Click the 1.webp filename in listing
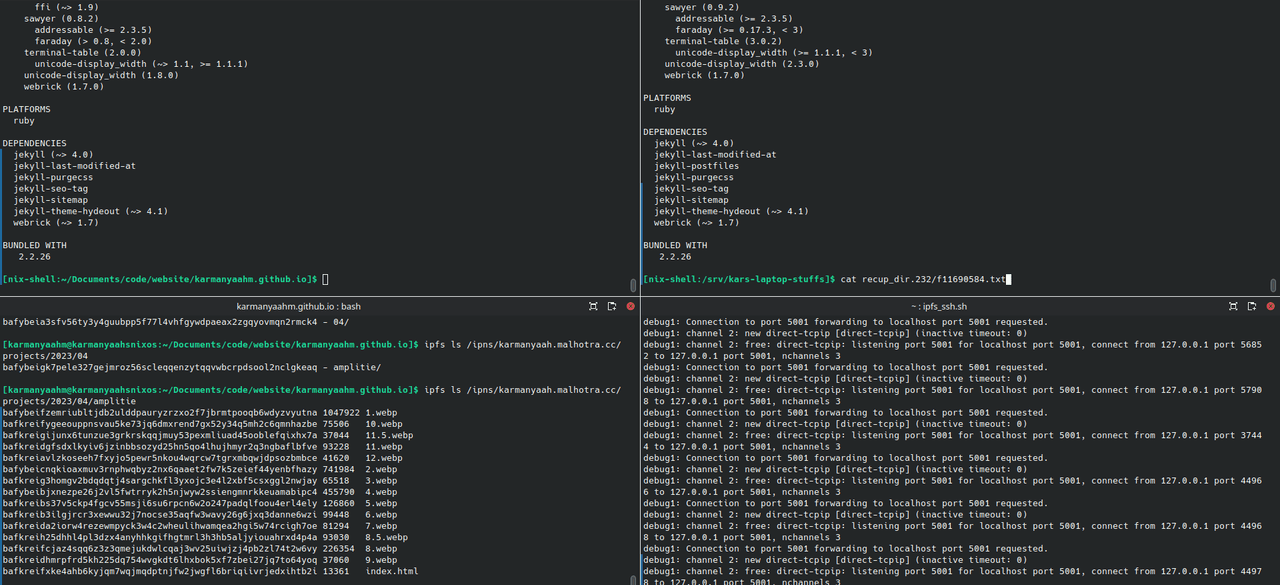Image resolution: width=1280 pixels, height=585 pixels. [x=382, y=412]
